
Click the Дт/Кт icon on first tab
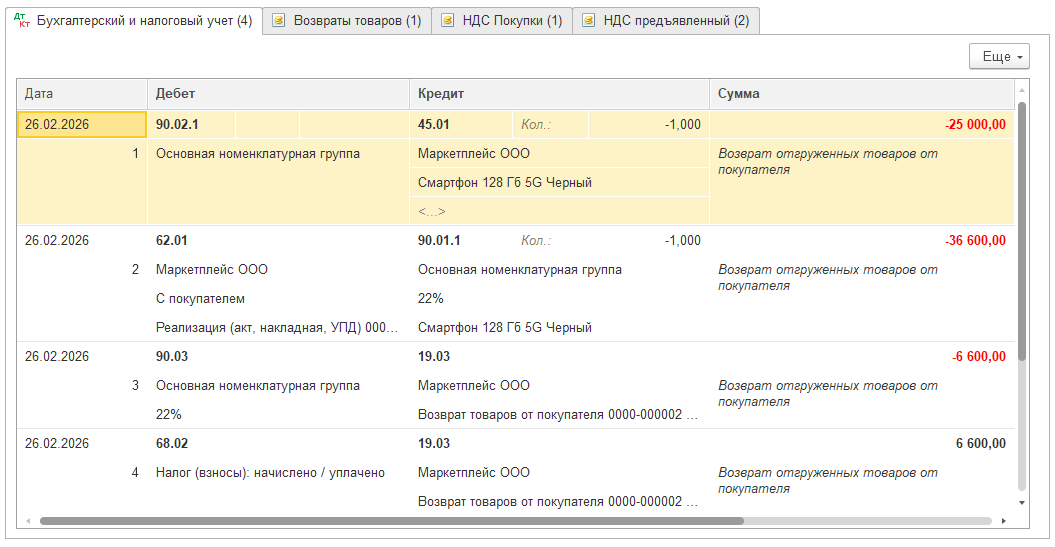pyautogui.click(x=22, y=21)
